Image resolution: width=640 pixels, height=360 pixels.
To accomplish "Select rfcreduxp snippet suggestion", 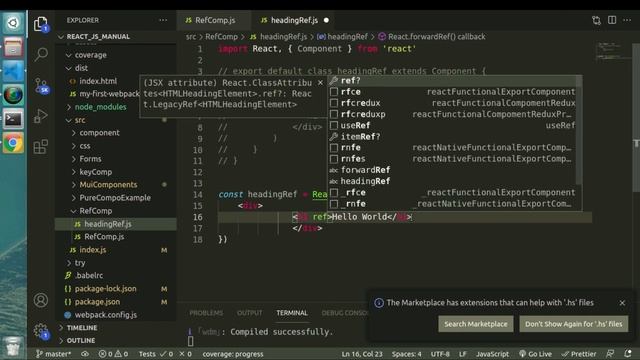I will pyautogui.click(x=453, y=114).
